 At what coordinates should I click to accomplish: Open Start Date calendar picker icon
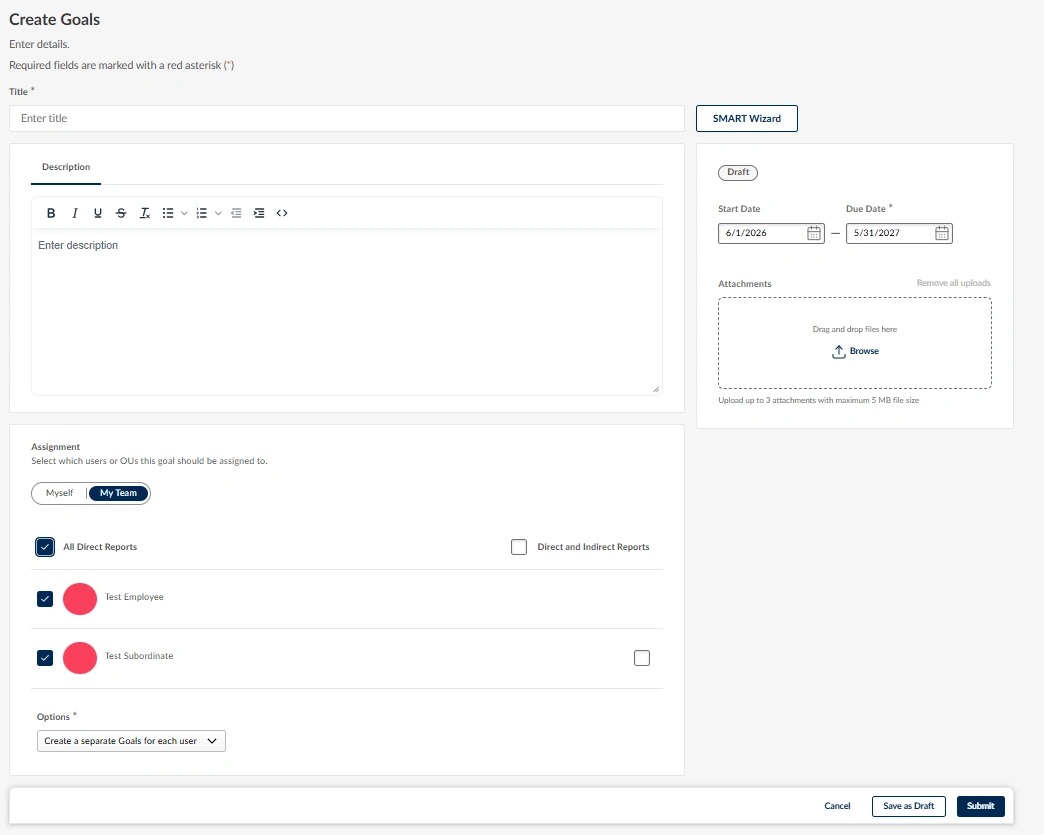(x=814, y=233)
